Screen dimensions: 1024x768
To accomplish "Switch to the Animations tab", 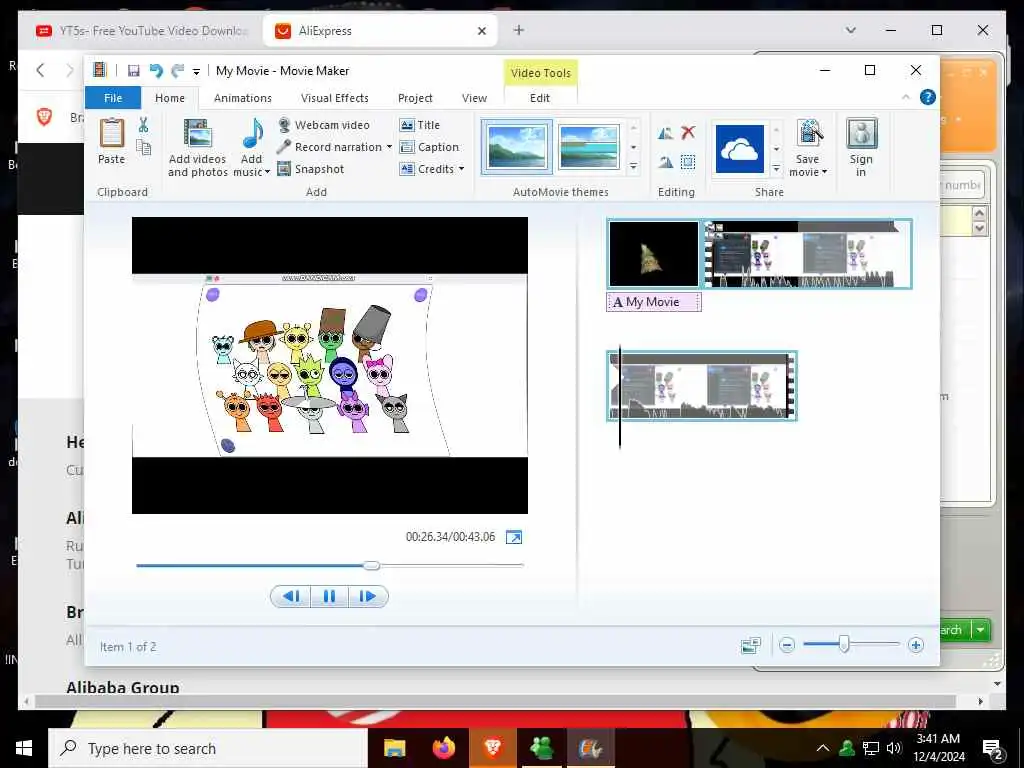I will [x=243, y=98].
